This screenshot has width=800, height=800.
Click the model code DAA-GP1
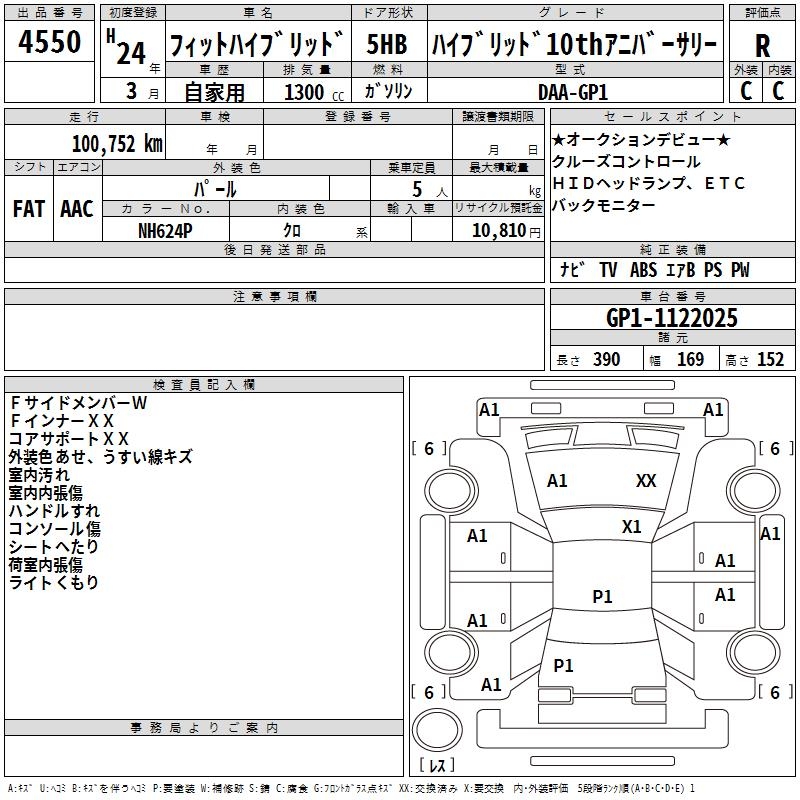572,91
